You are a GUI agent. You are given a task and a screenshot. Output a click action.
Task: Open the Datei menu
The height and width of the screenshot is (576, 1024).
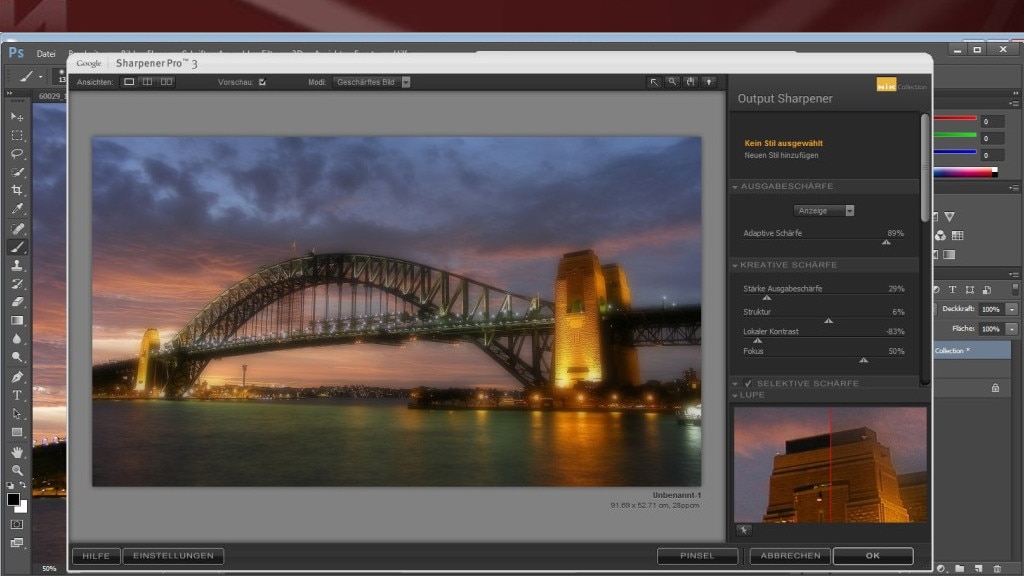pos(46,54)
